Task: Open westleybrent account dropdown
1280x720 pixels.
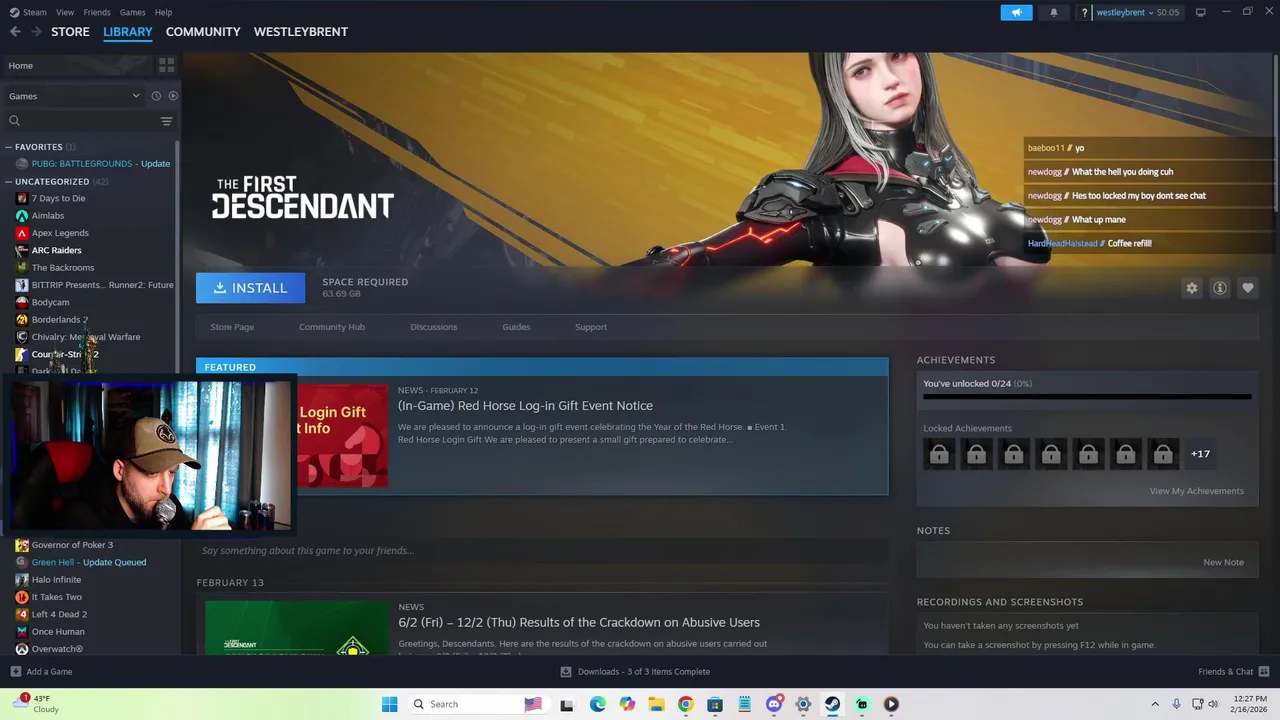Action: pyautogui.click(x=1137, y=12)
